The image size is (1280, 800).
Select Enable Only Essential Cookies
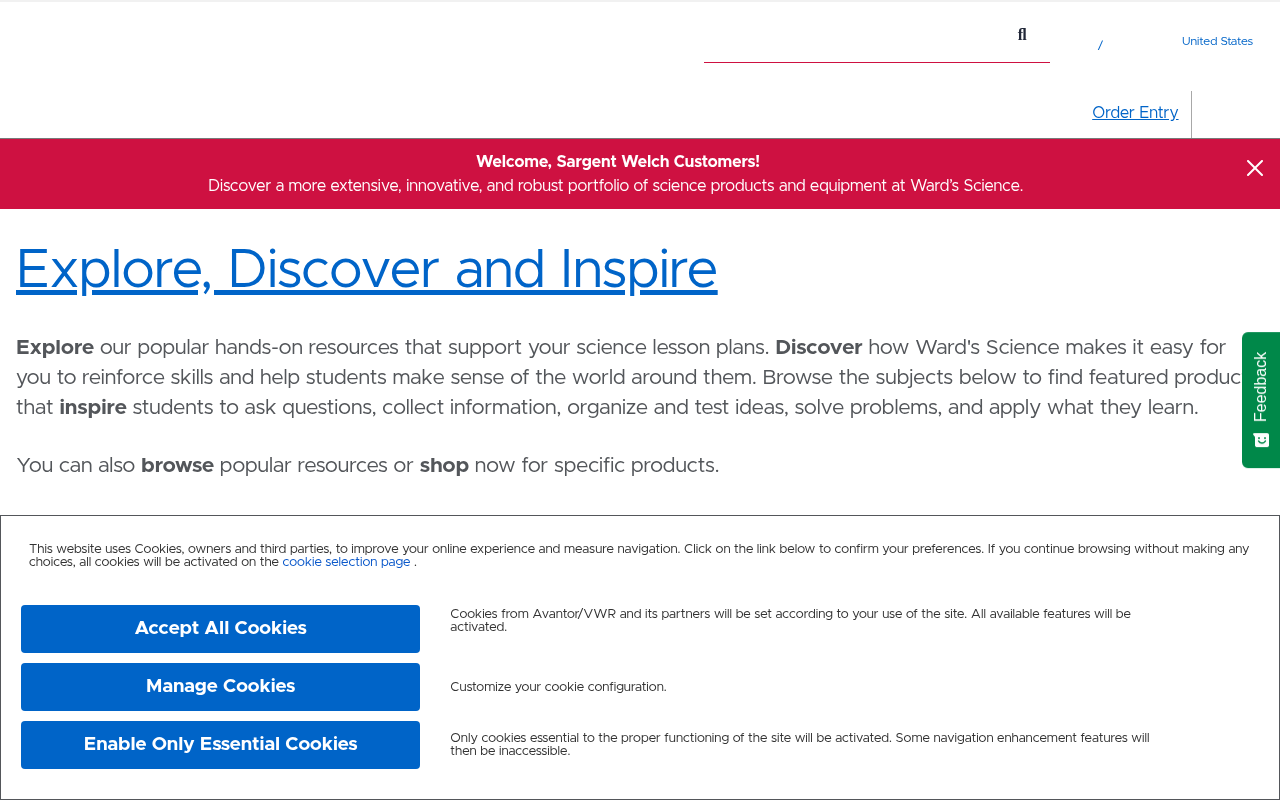[x=220, y=745]
